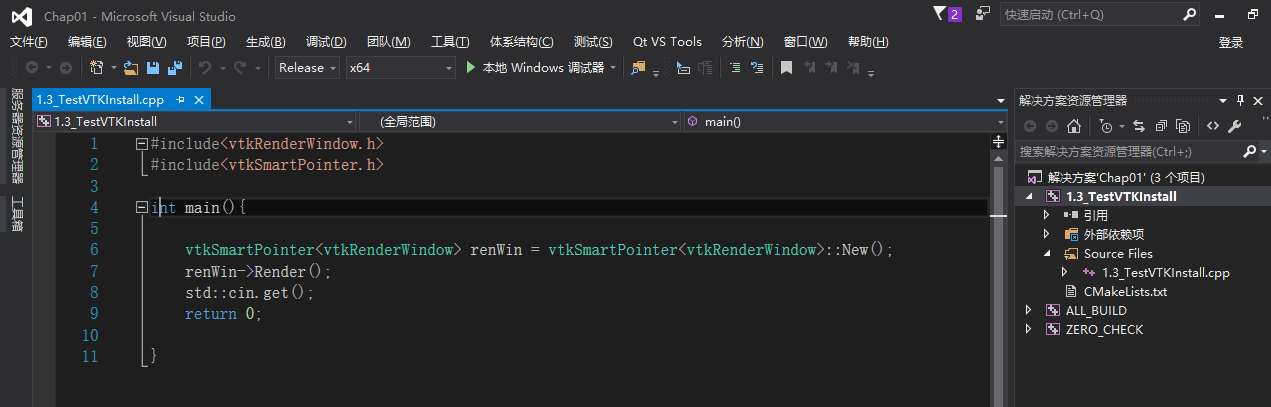Click the Undo arrow icon
The image size is (1271, 407).
click(x=205, y=68)
